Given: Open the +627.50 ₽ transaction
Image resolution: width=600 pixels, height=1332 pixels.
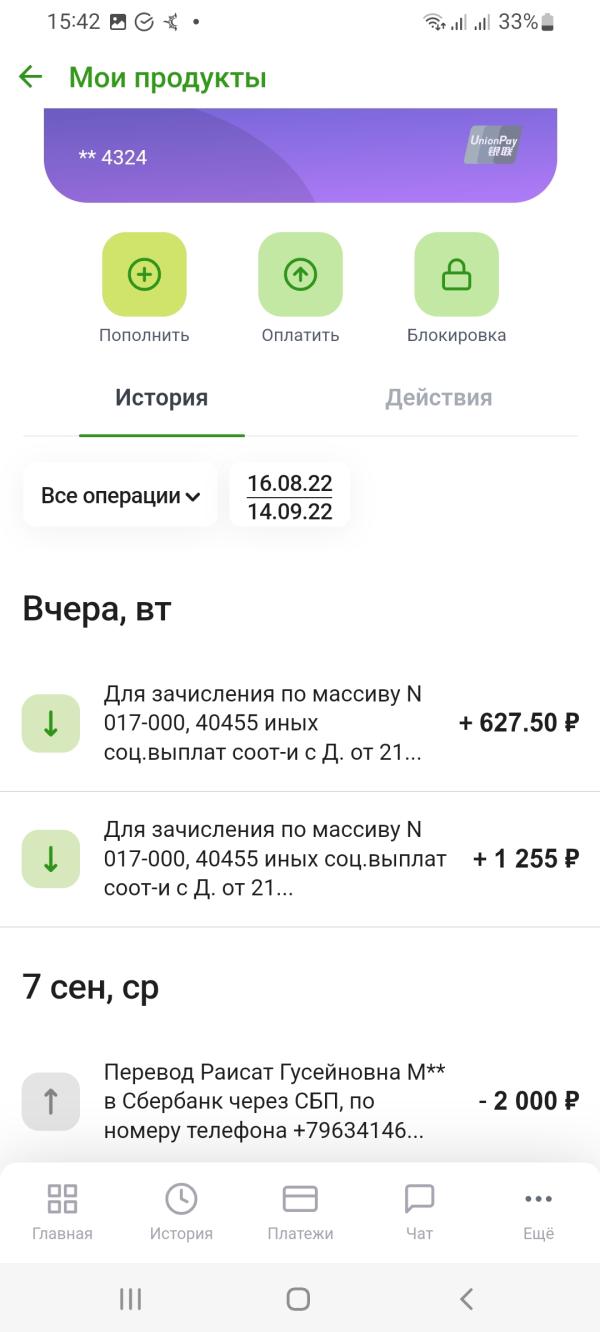Looking at the screenshot, I should pos(300,723).
